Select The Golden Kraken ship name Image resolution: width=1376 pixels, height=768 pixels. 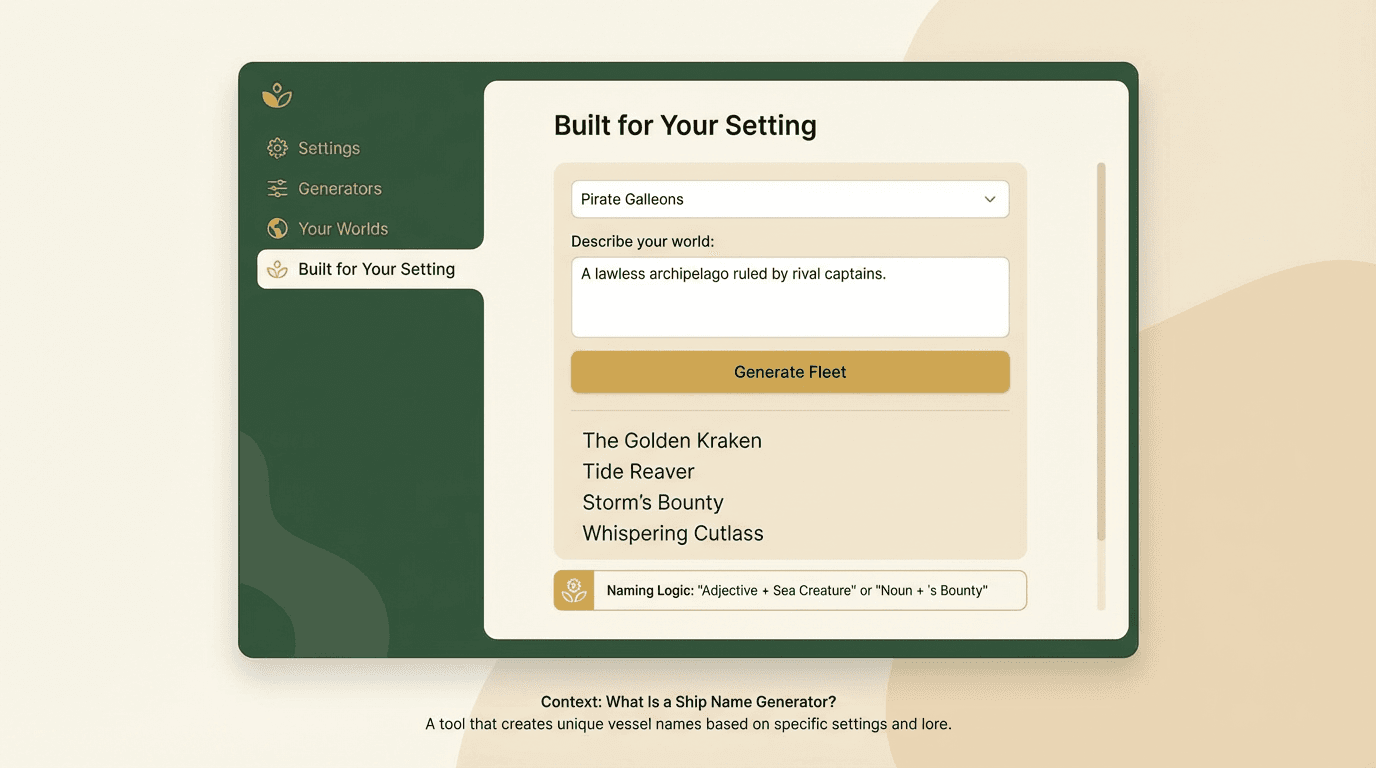(x=672, y=440)
